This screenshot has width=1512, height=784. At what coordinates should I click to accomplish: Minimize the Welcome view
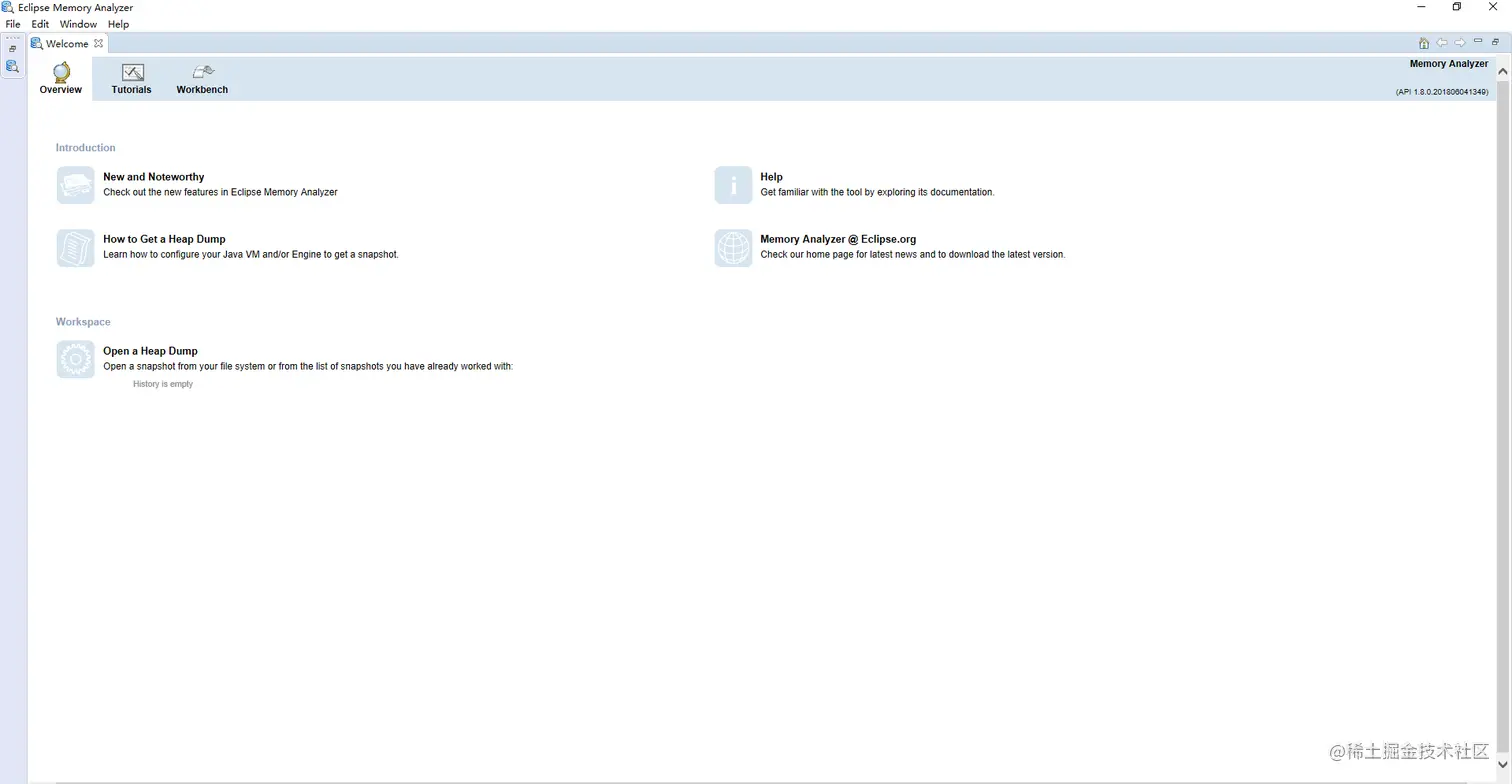1478,41
